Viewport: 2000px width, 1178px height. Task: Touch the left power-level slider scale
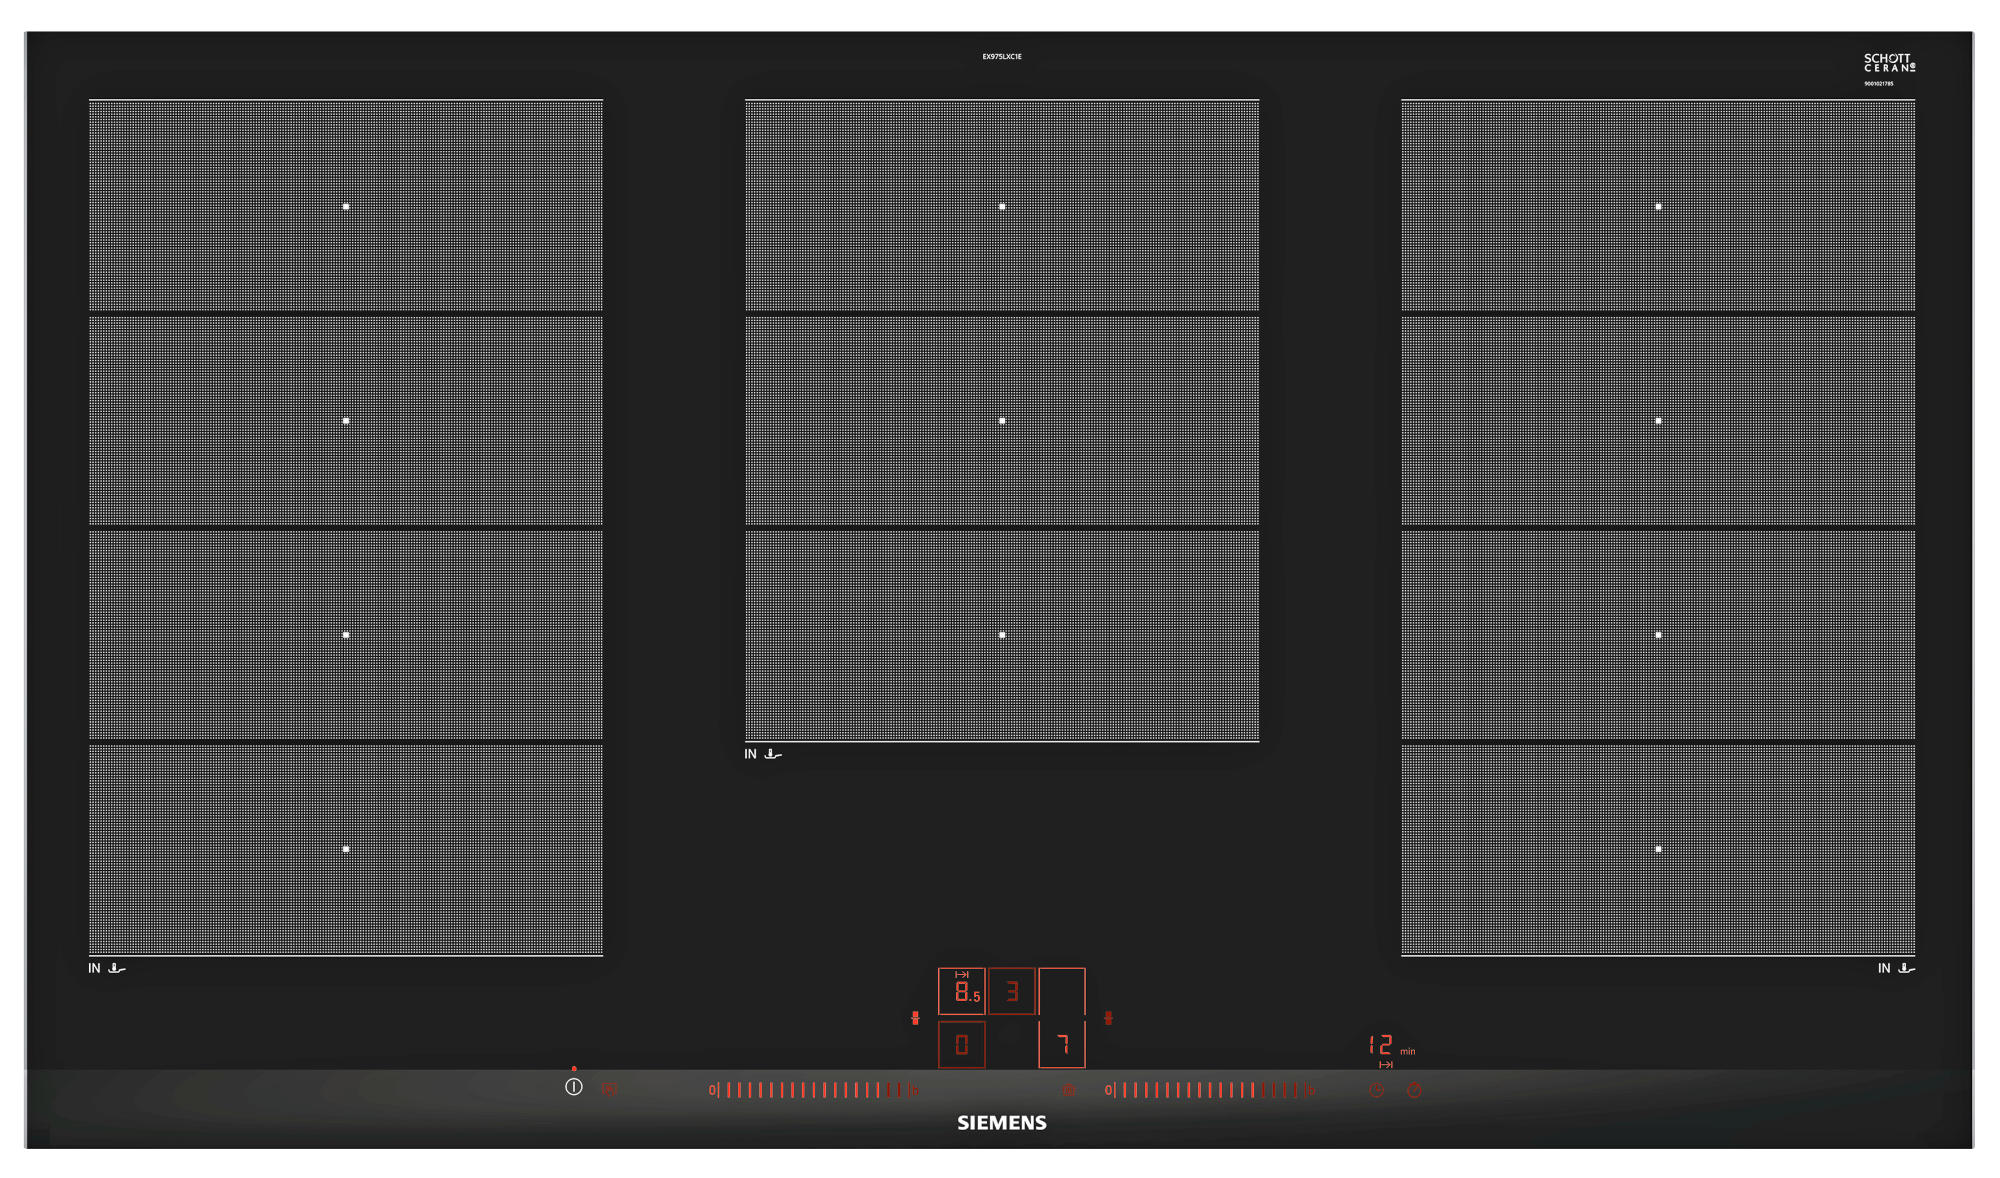(x=813, y=1090)
